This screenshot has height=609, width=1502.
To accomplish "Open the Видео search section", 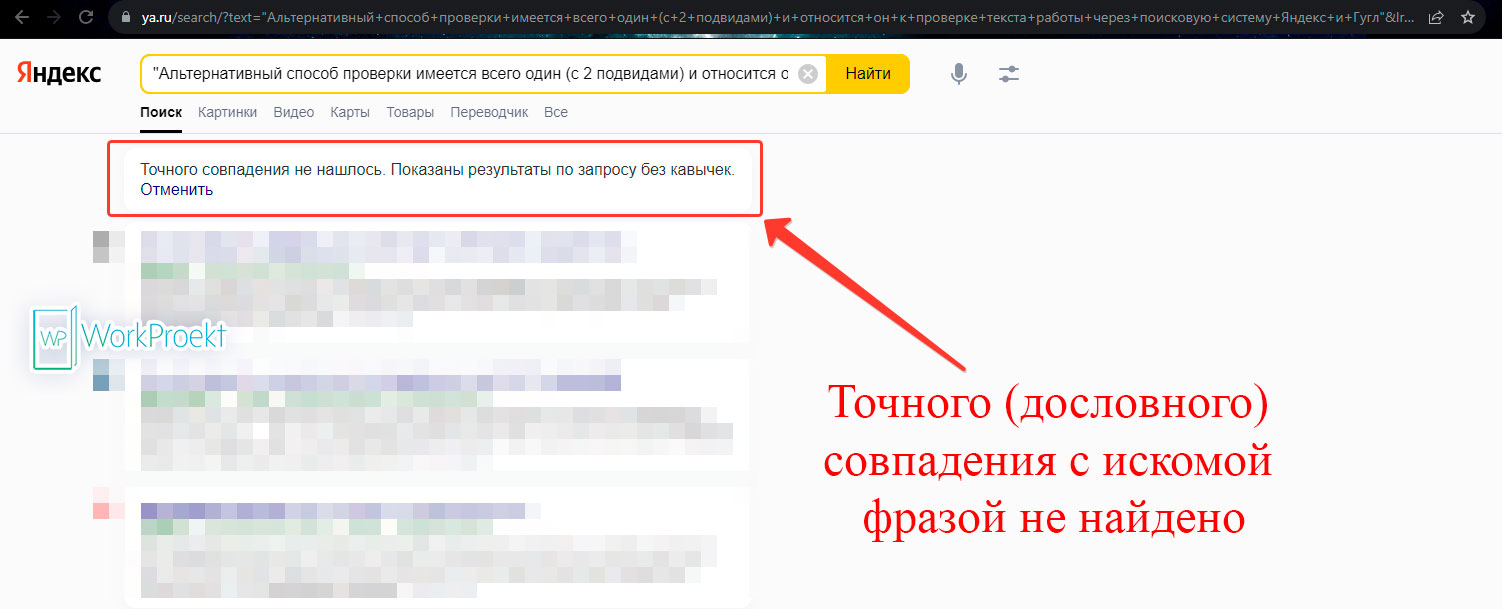I will coord(293,112).
